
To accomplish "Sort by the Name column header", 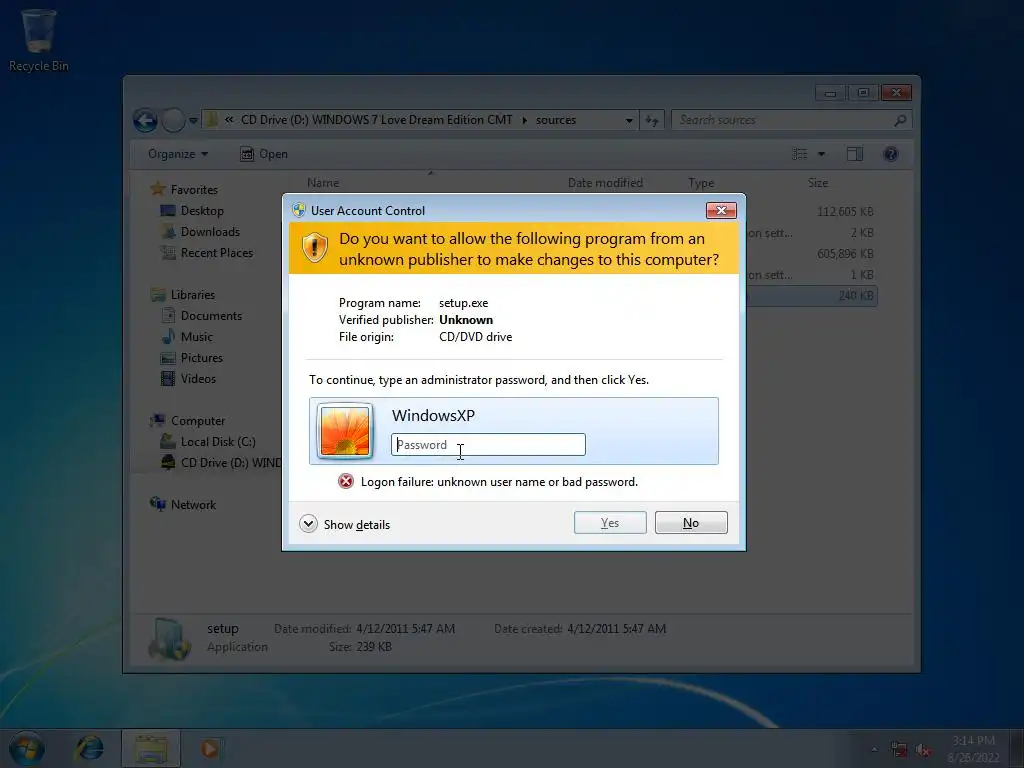I will [x=323, y=183].
